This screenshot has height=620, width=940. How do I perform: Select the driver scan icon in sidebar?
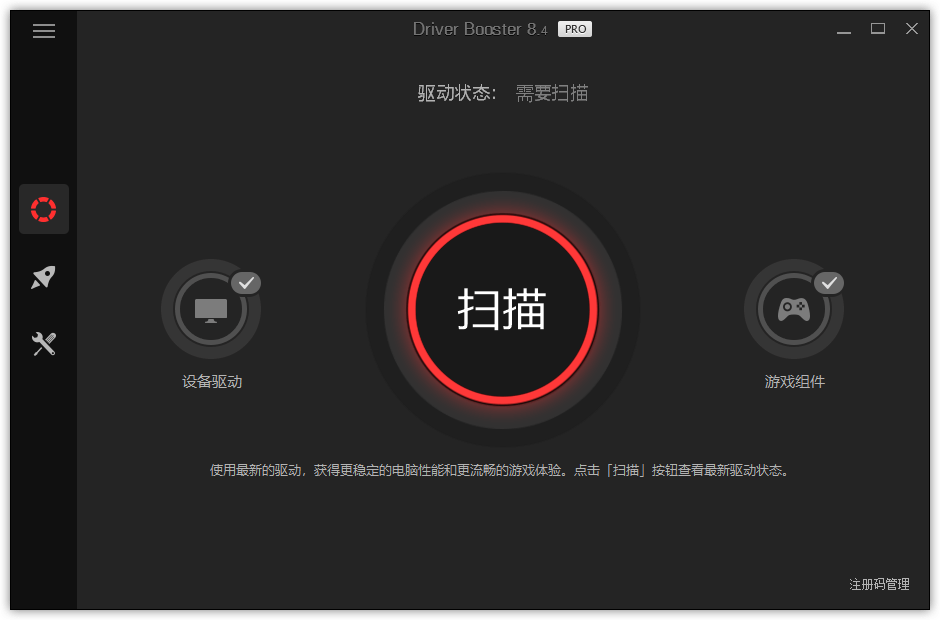point(43,209)
